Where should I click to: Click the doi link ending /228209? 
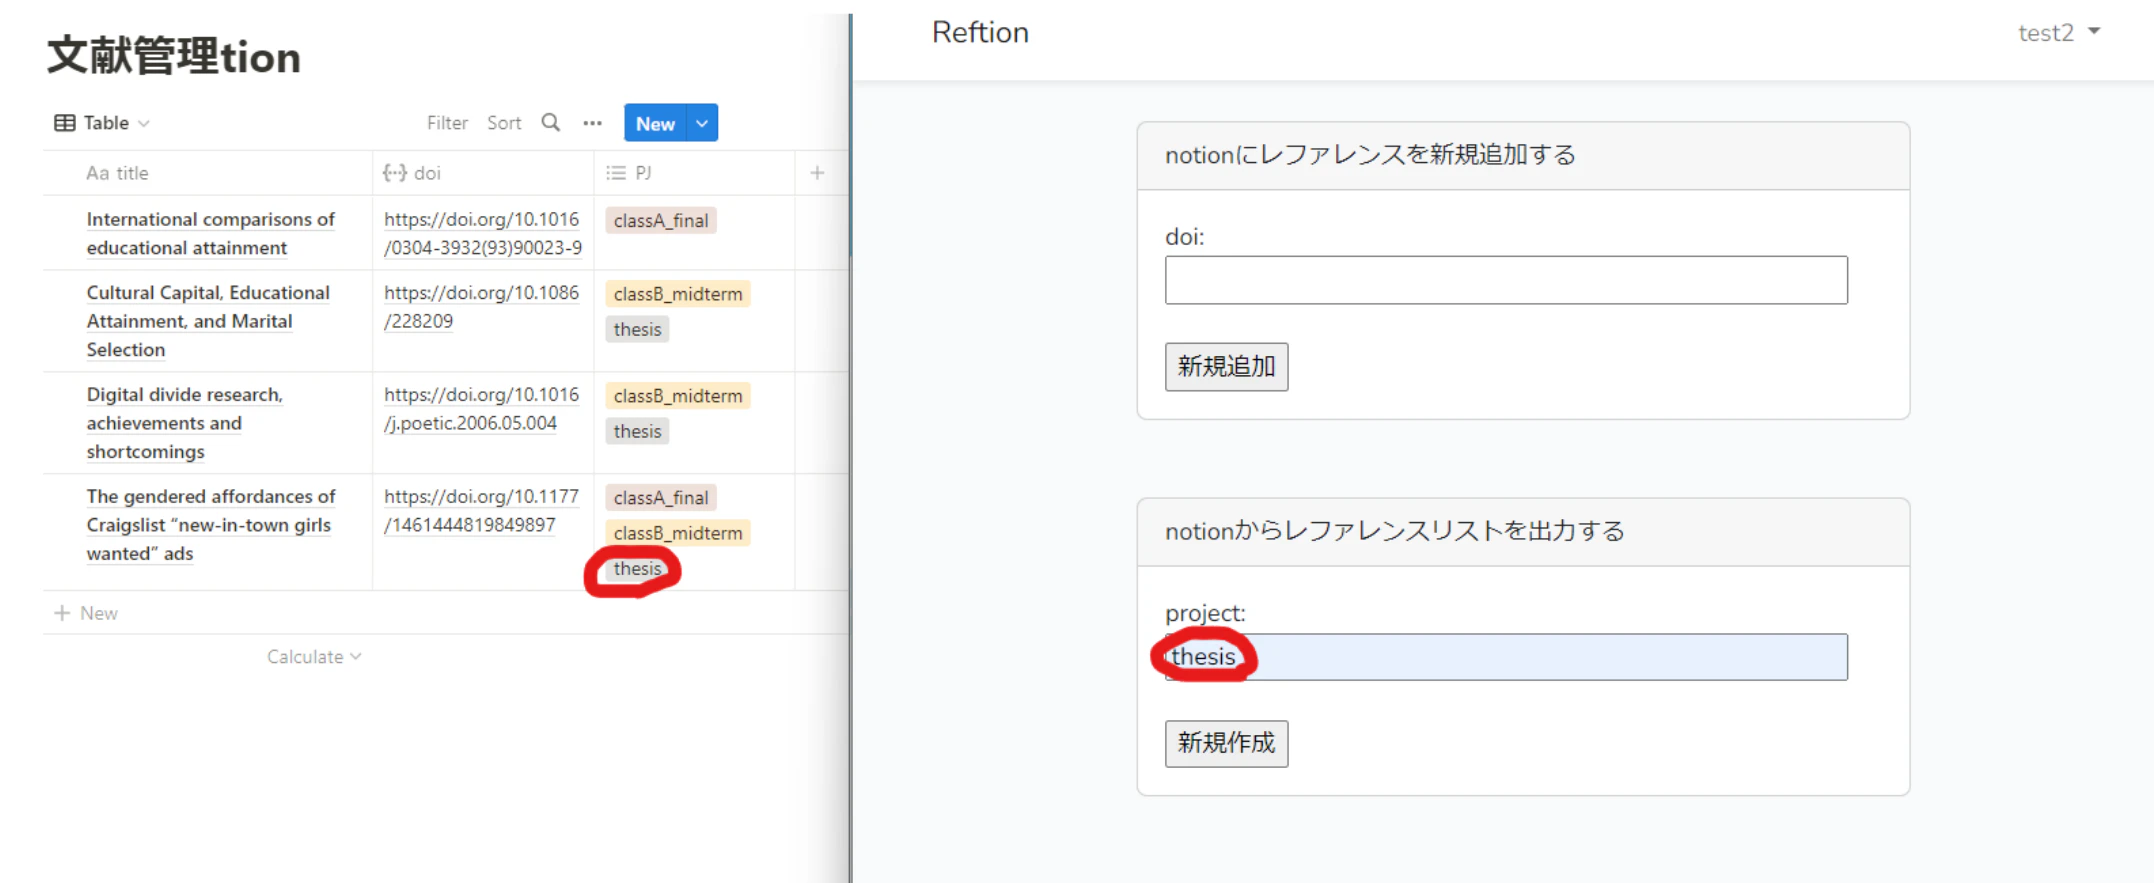(481, 307)
